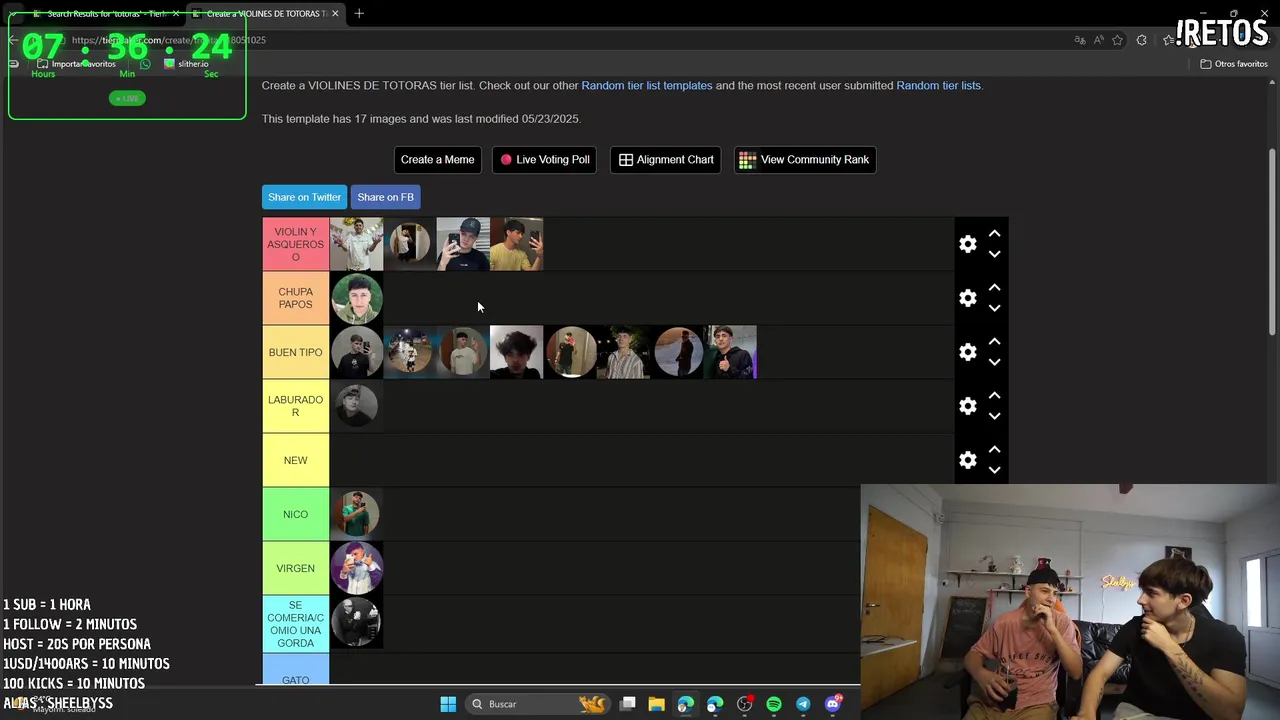Viewport: 1280px width, 720px height.
Task: Open File Explorer from taskbar
Action: pos(656,704)
